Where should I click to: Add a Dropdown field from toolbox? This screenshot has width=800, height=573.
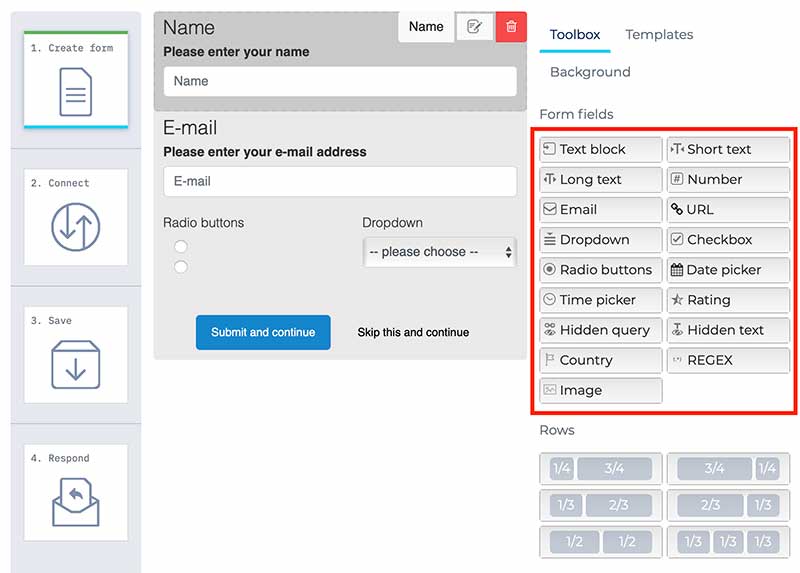(x=601, y=240)
